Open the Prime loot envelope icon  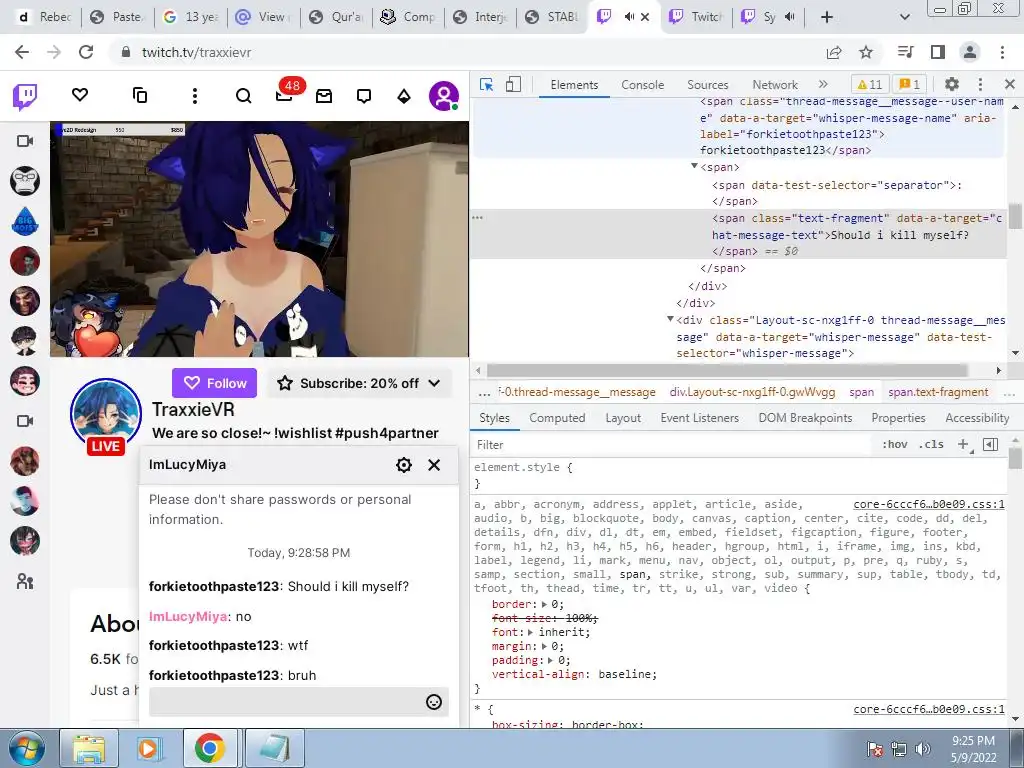pos(324,96)
